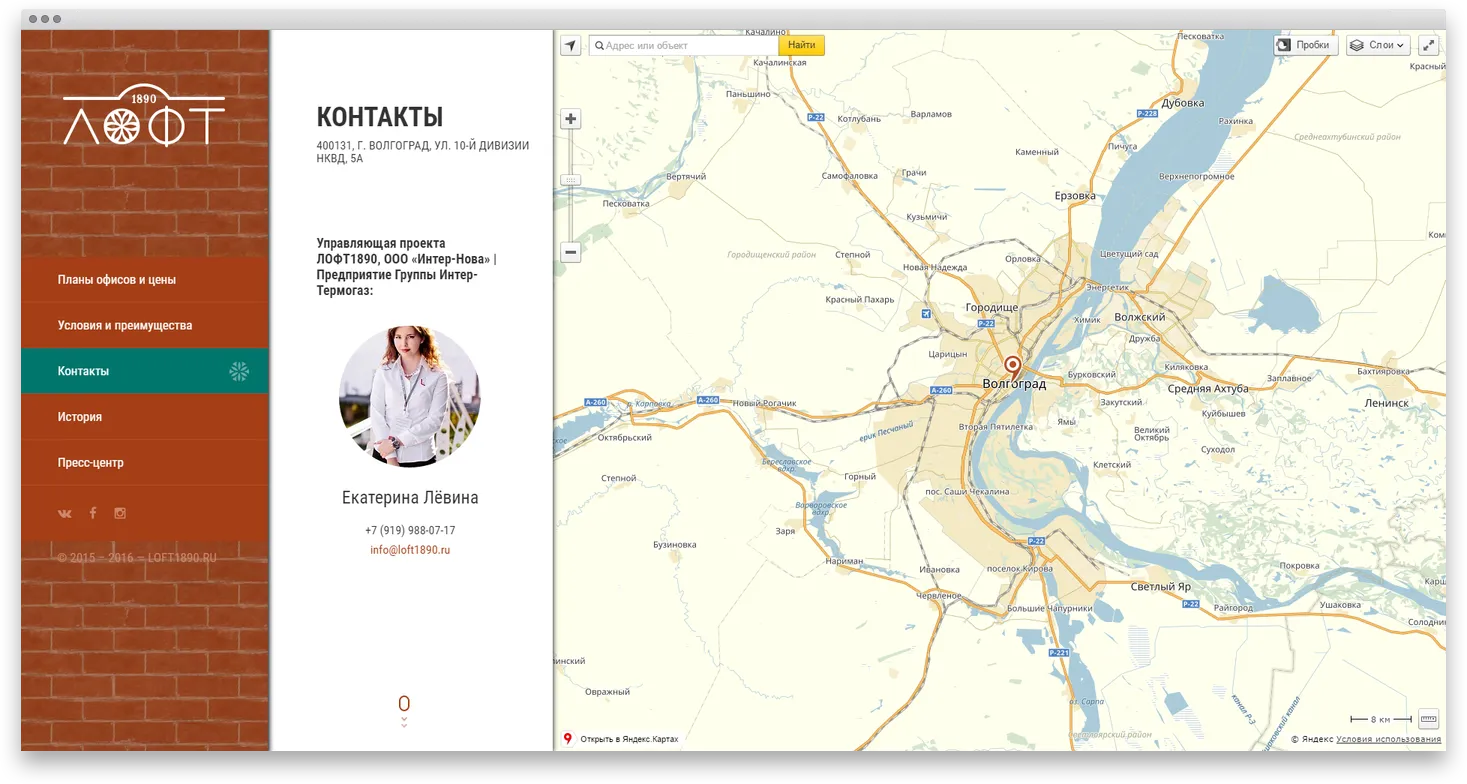Open Условия использования link
This screenshot has width=1467, height=784.
coord(1389,739)
